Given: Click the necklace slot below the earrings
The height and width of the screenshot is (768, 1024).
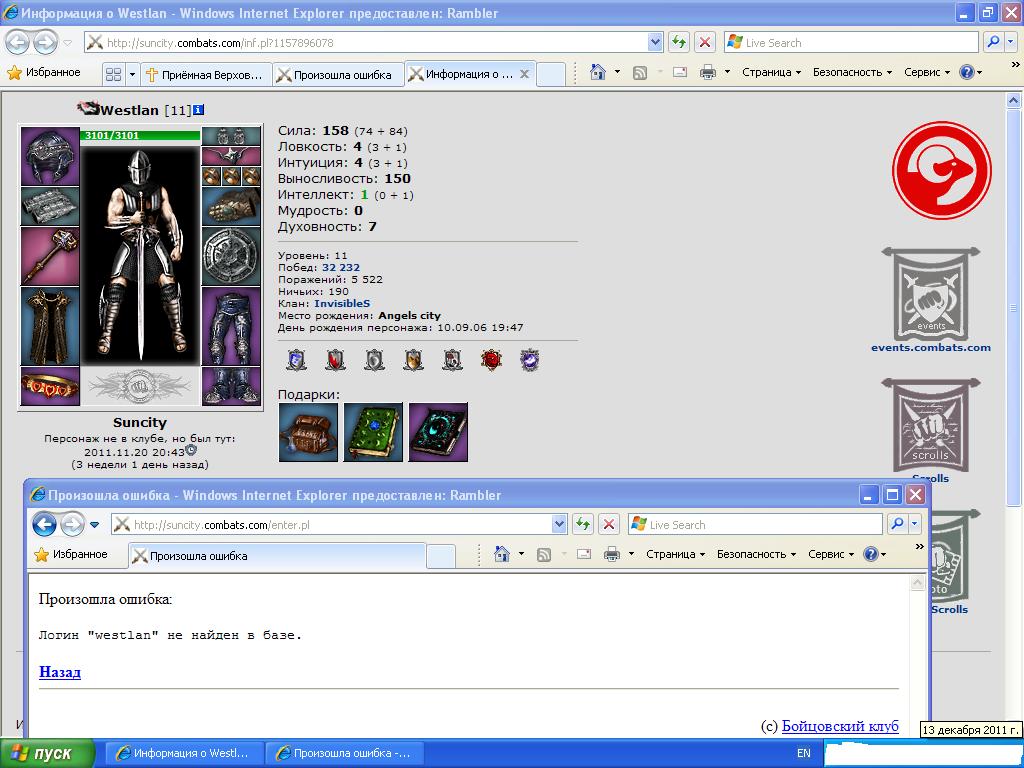Looking at the screenshot, I should (x=231, y=156).
